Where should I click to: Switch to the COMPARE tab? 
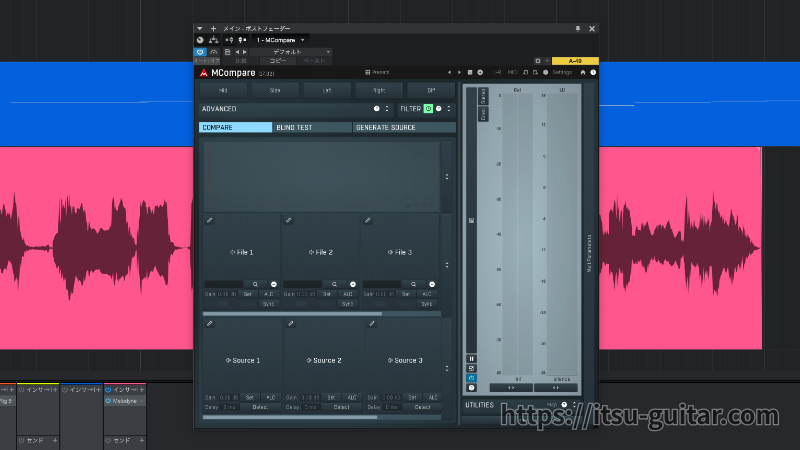click(235, 128)
